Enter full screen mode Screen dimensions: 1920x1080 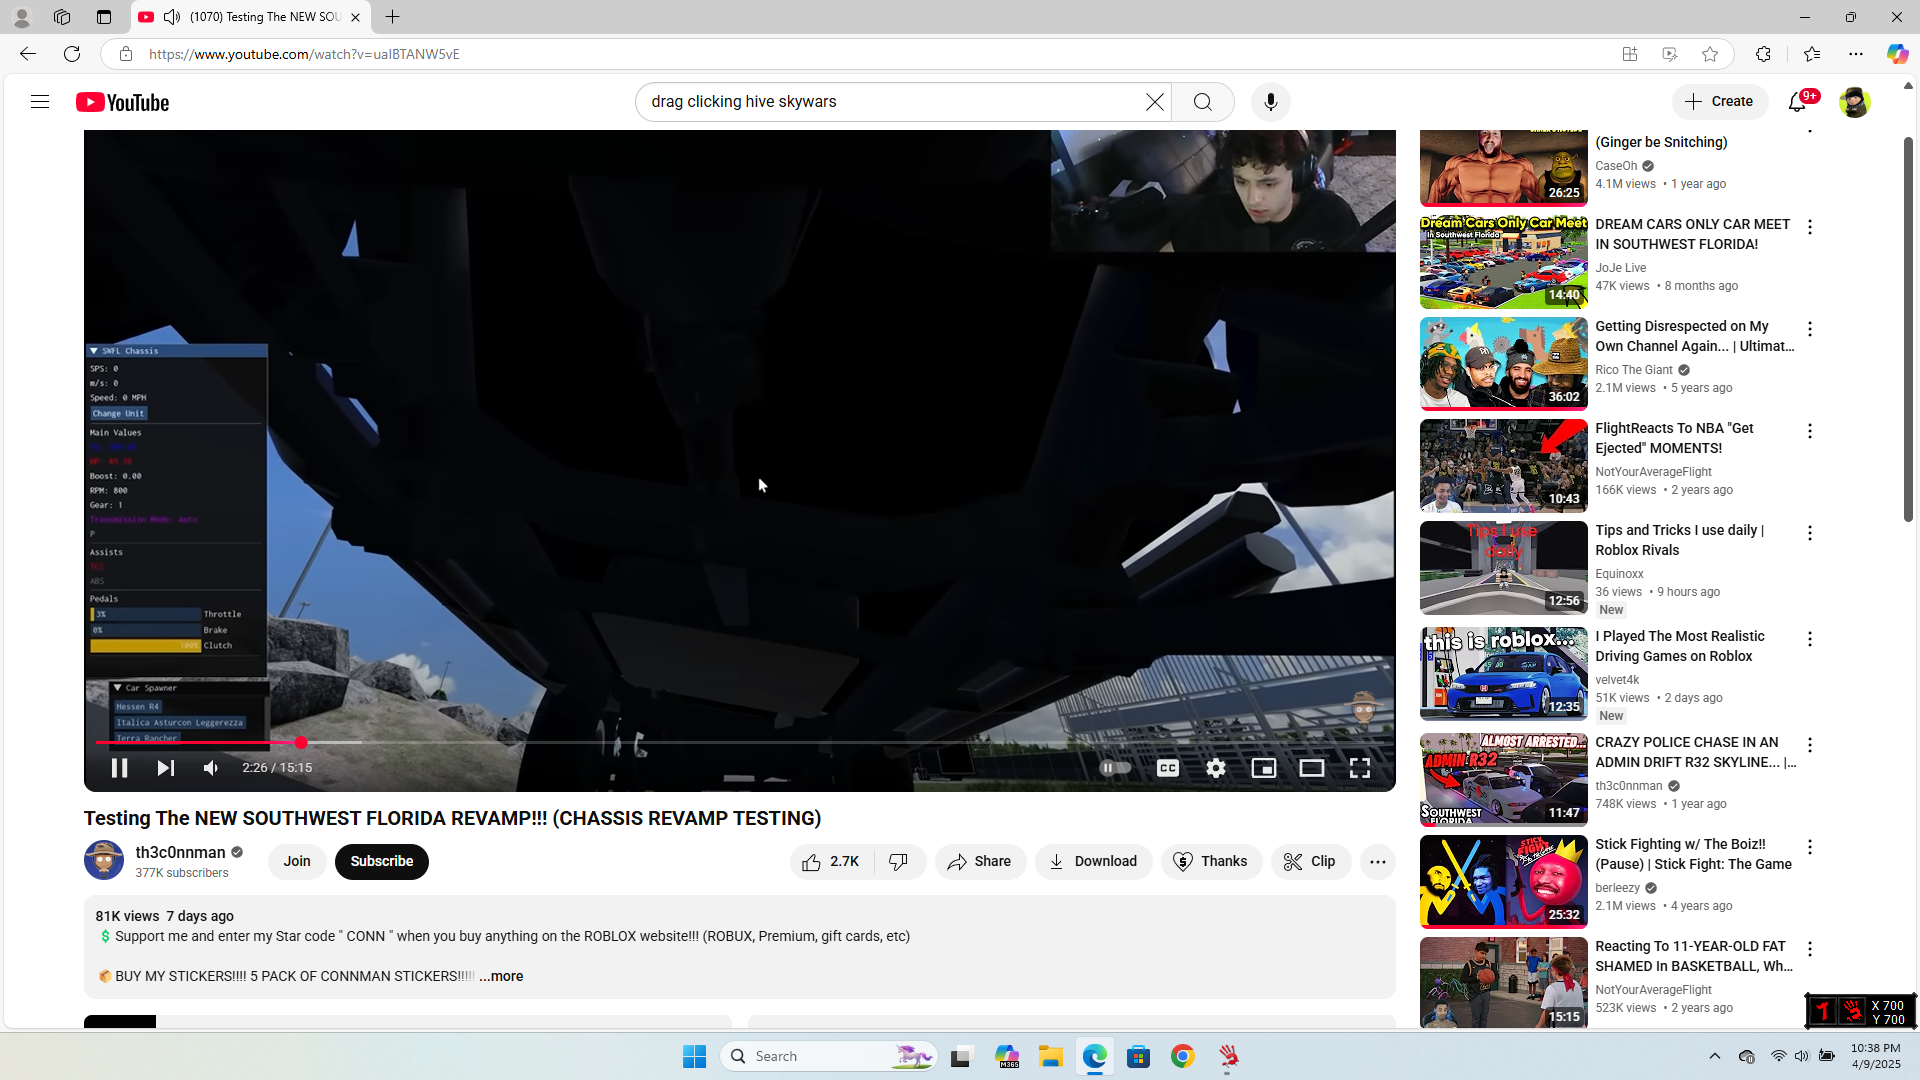[x=1360, y=768]
